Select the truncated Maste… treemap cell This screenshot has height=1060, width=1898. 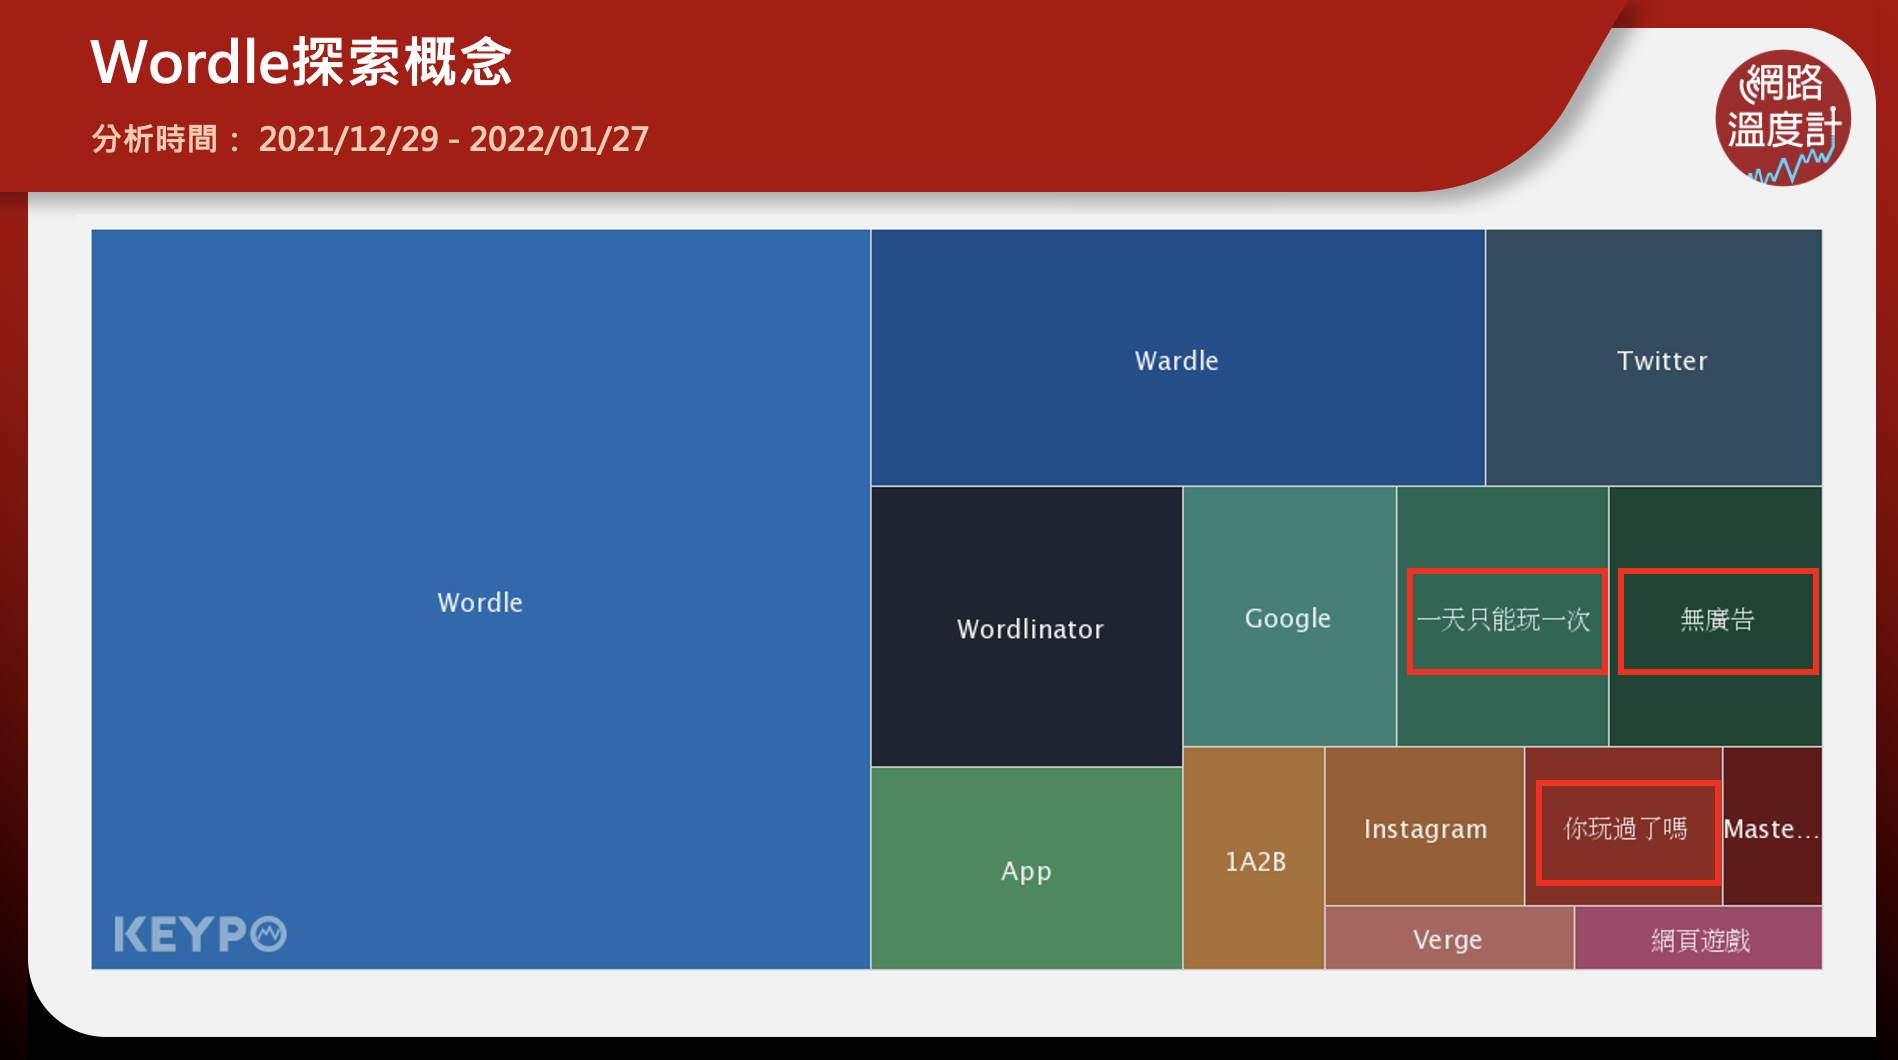pos(1773,826)
